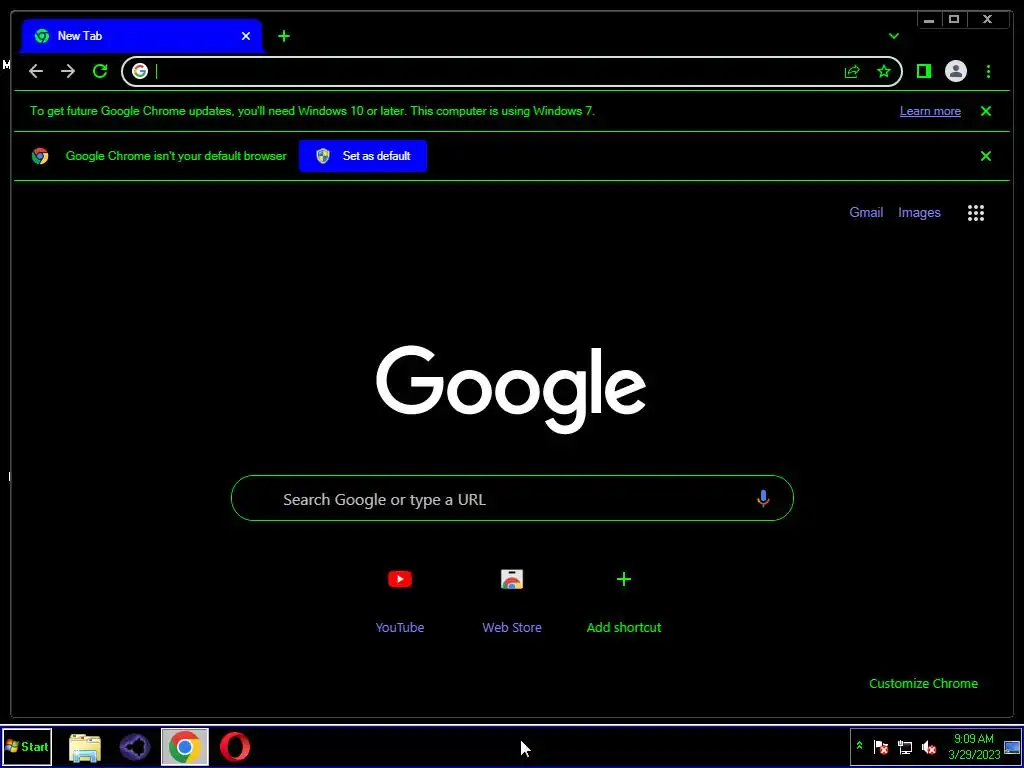Image resolution: width=1024 pixels, height=768 pixels.
Task: Click the Chrome taskbar icon
Action: (185, 747)
